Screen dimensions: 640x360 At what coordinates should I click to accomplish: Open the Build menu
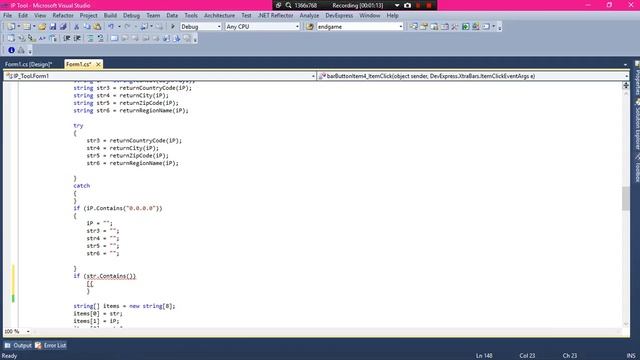(x=110, y=16)
